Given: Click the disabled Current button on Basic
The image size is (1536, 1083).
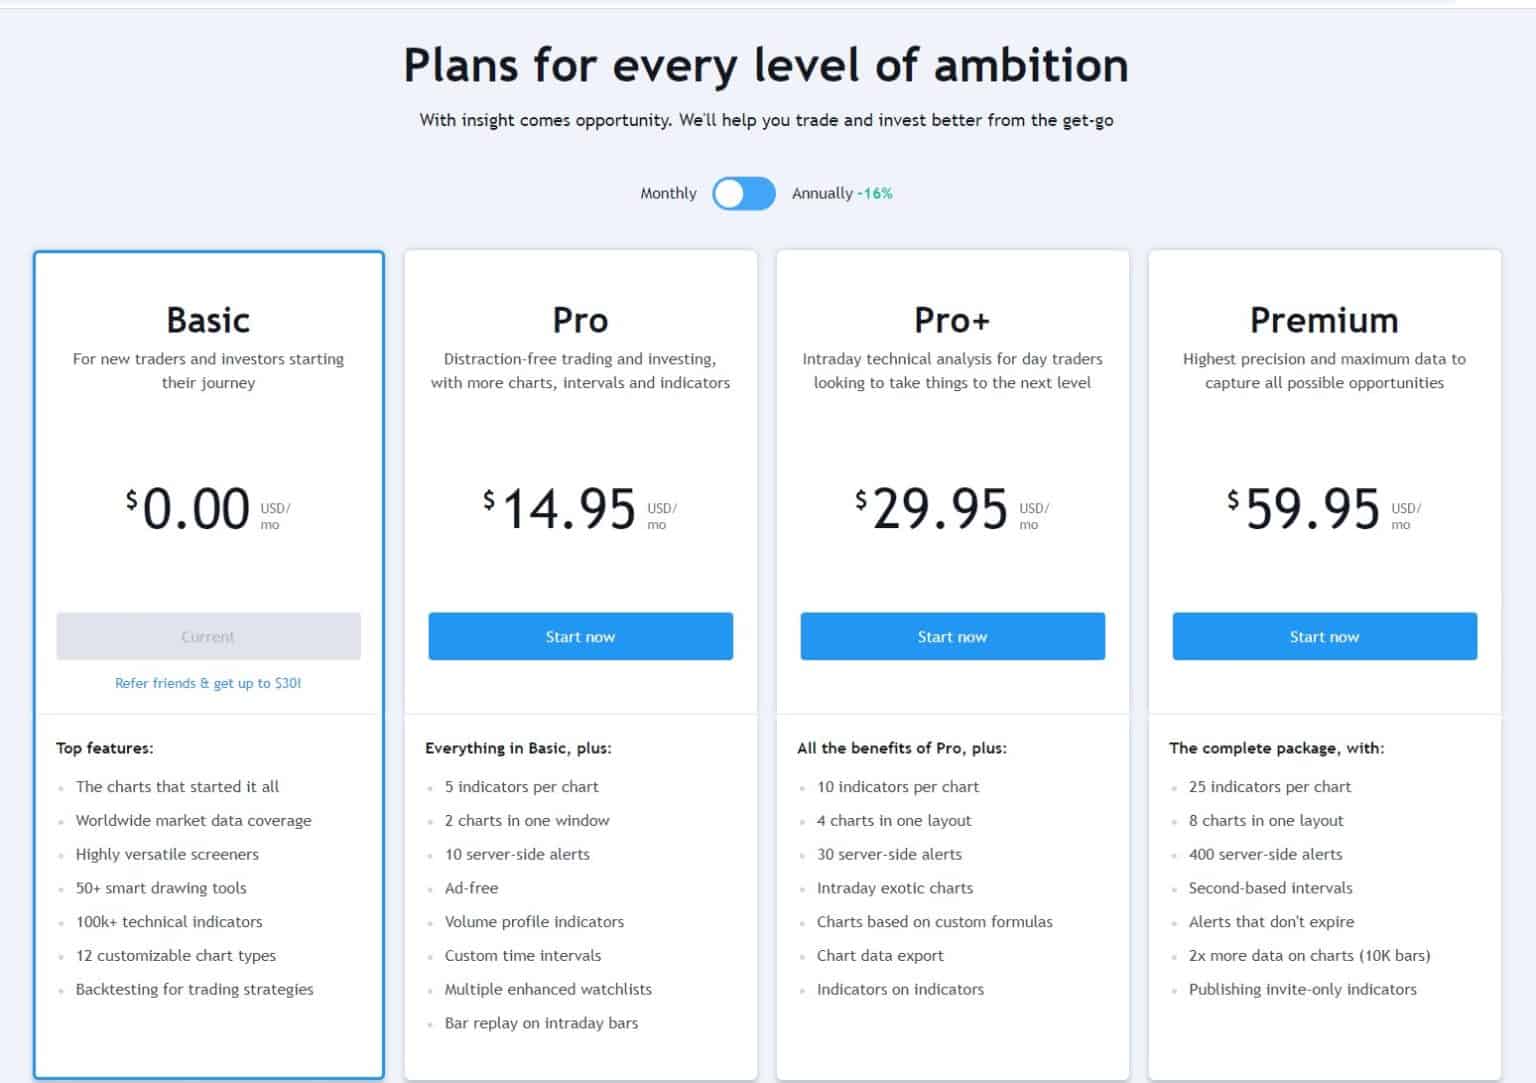Looking at the screenshot, I should 208,636.
